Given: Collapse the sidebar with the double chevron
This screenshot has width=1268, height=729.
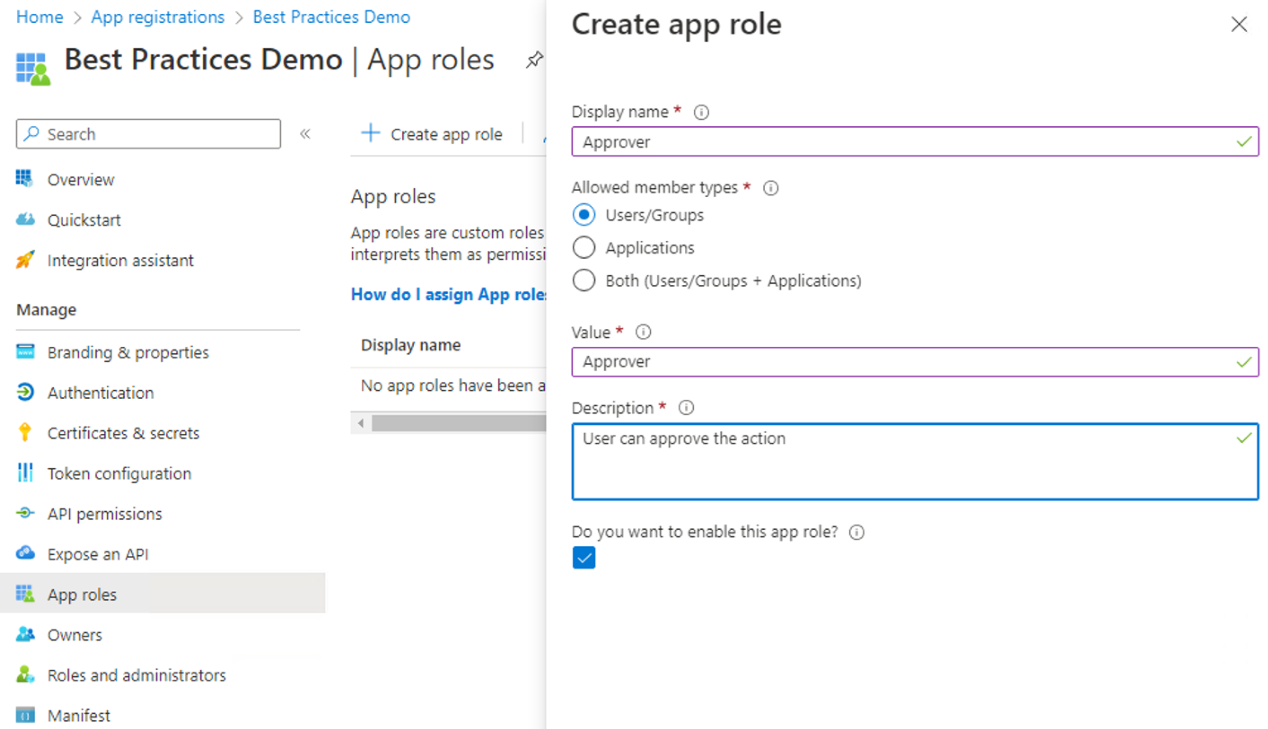Looking at the screenshot, I should coord(305,133).
